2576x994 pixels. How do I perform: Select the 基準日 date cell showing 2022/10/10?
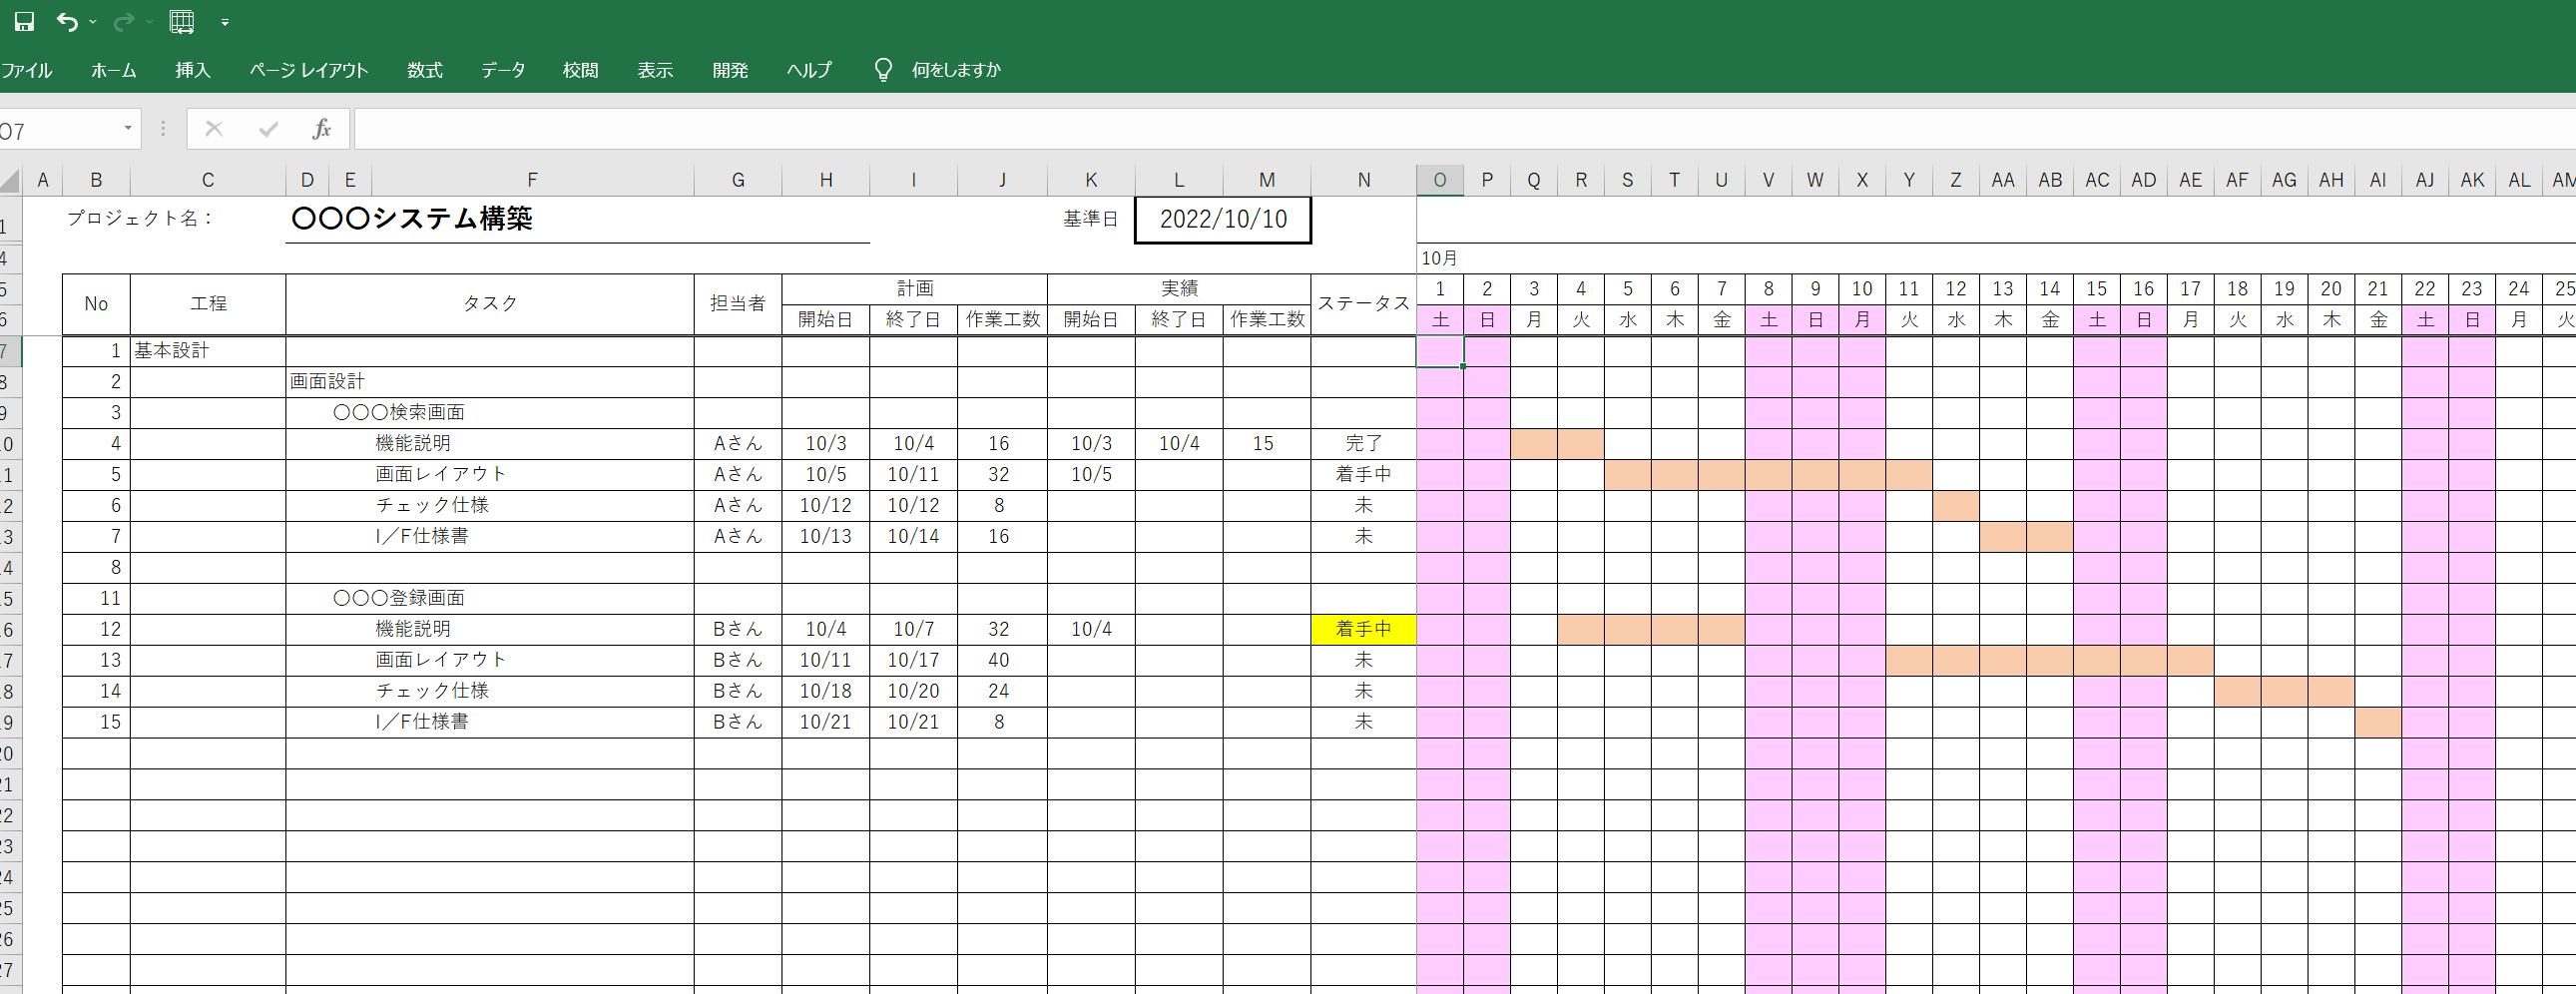point(1222,220)
